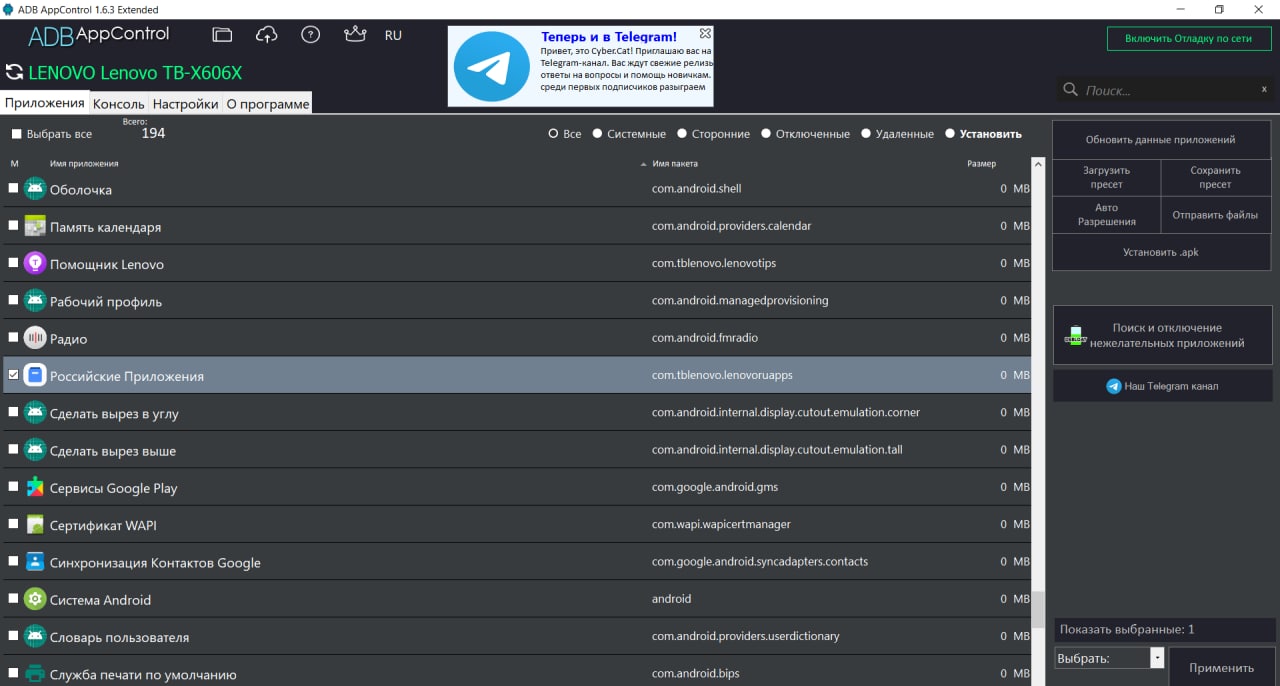This screenshot has width=1280, height=686.
Task: Check the Радио row checkbox
Action: 13,337
